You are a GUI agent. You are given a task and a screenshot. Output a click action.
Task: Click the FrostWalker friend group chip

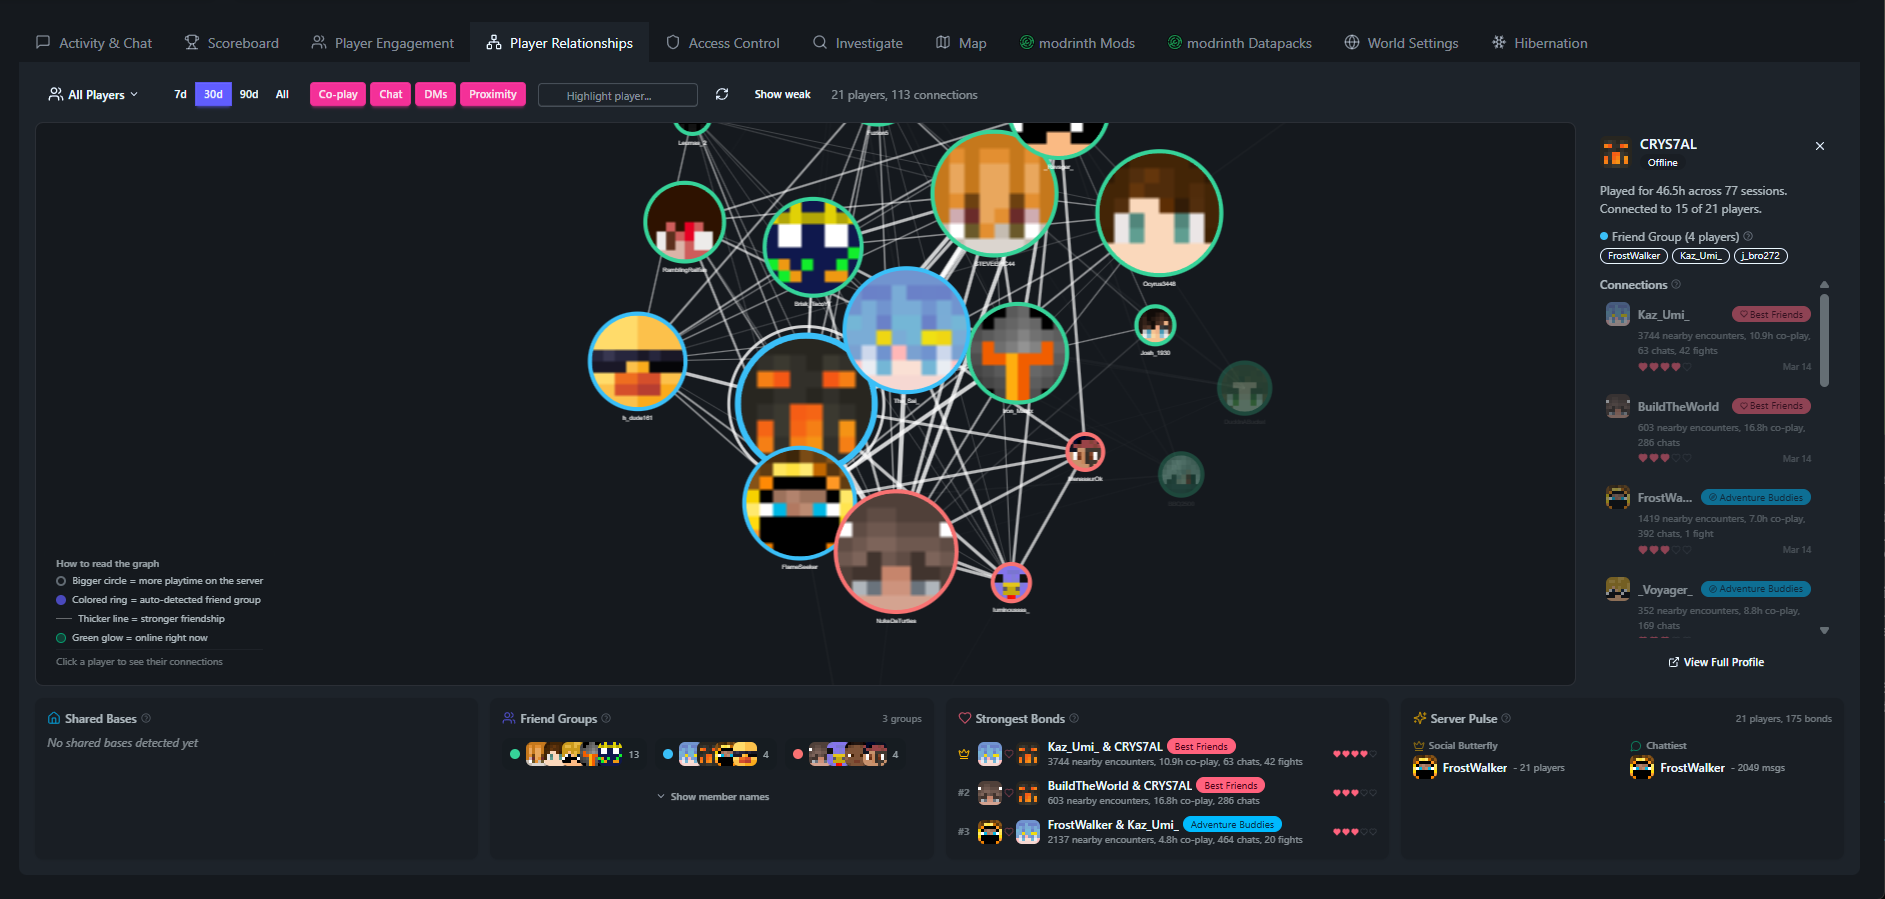tap(1634, 256)
